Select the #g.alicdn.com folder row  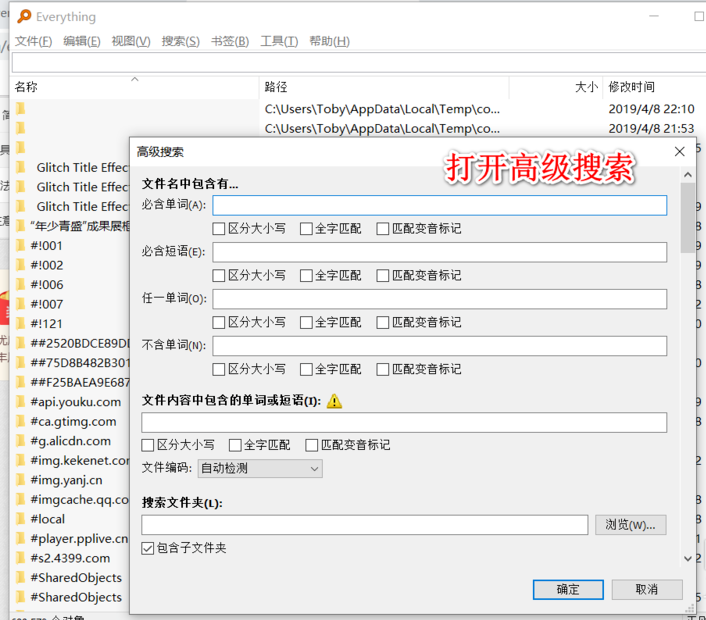70,441
